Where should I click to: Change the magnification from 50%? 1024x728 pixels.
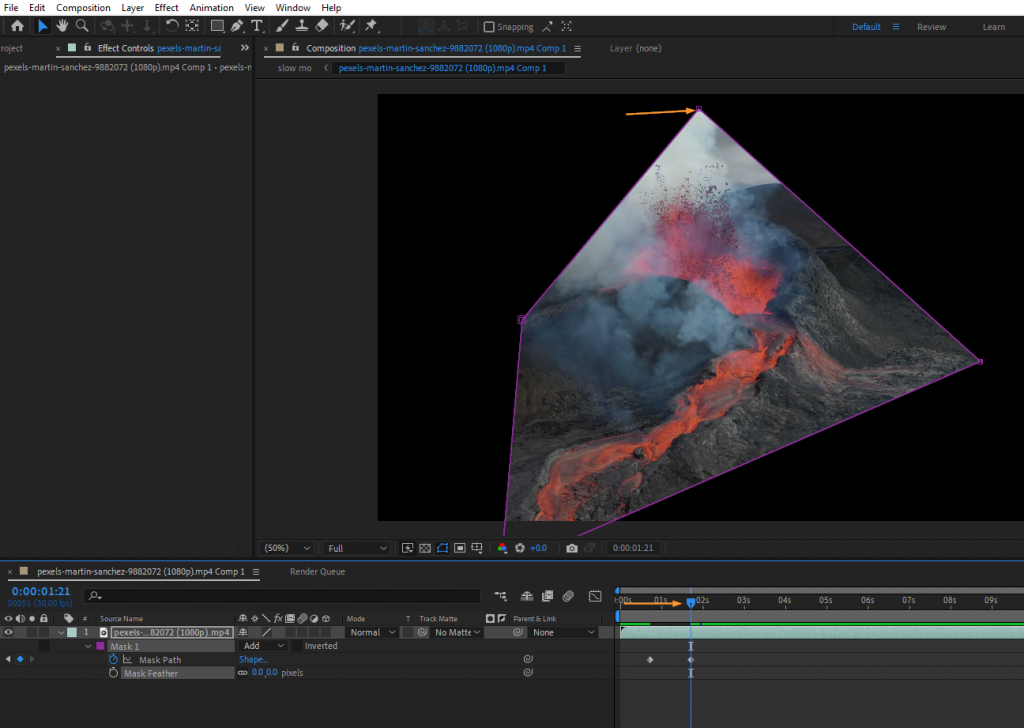click(x=286, y=547)
